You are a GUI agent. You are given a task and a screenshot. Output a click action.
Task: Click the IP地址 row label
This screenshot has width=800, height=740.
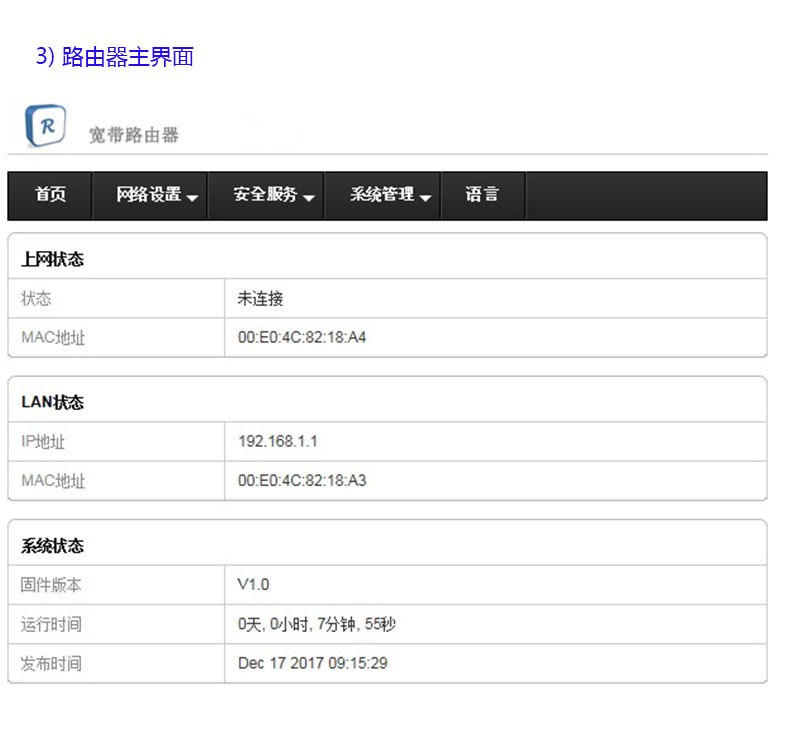pos(43,441)
